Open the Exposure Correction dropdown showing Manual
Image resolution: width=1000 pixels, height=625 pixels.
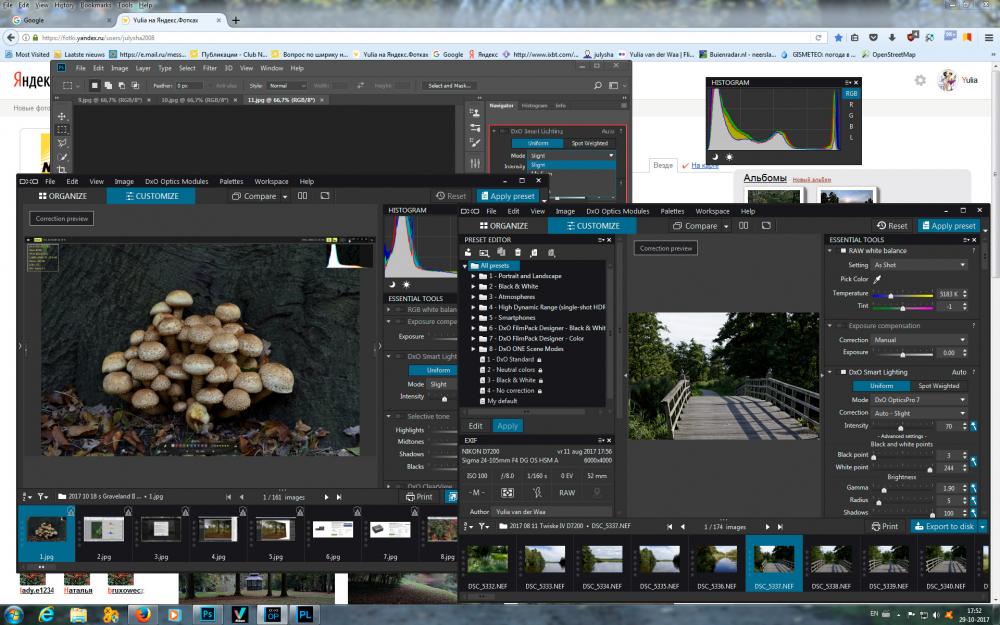pyautogui.click(x=919, y=340)
